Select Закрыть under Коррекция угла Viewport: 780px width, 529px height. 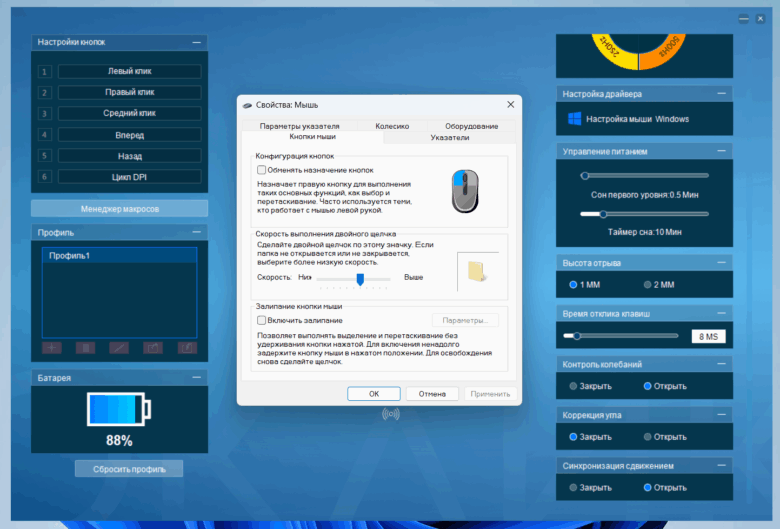(573, 437)
